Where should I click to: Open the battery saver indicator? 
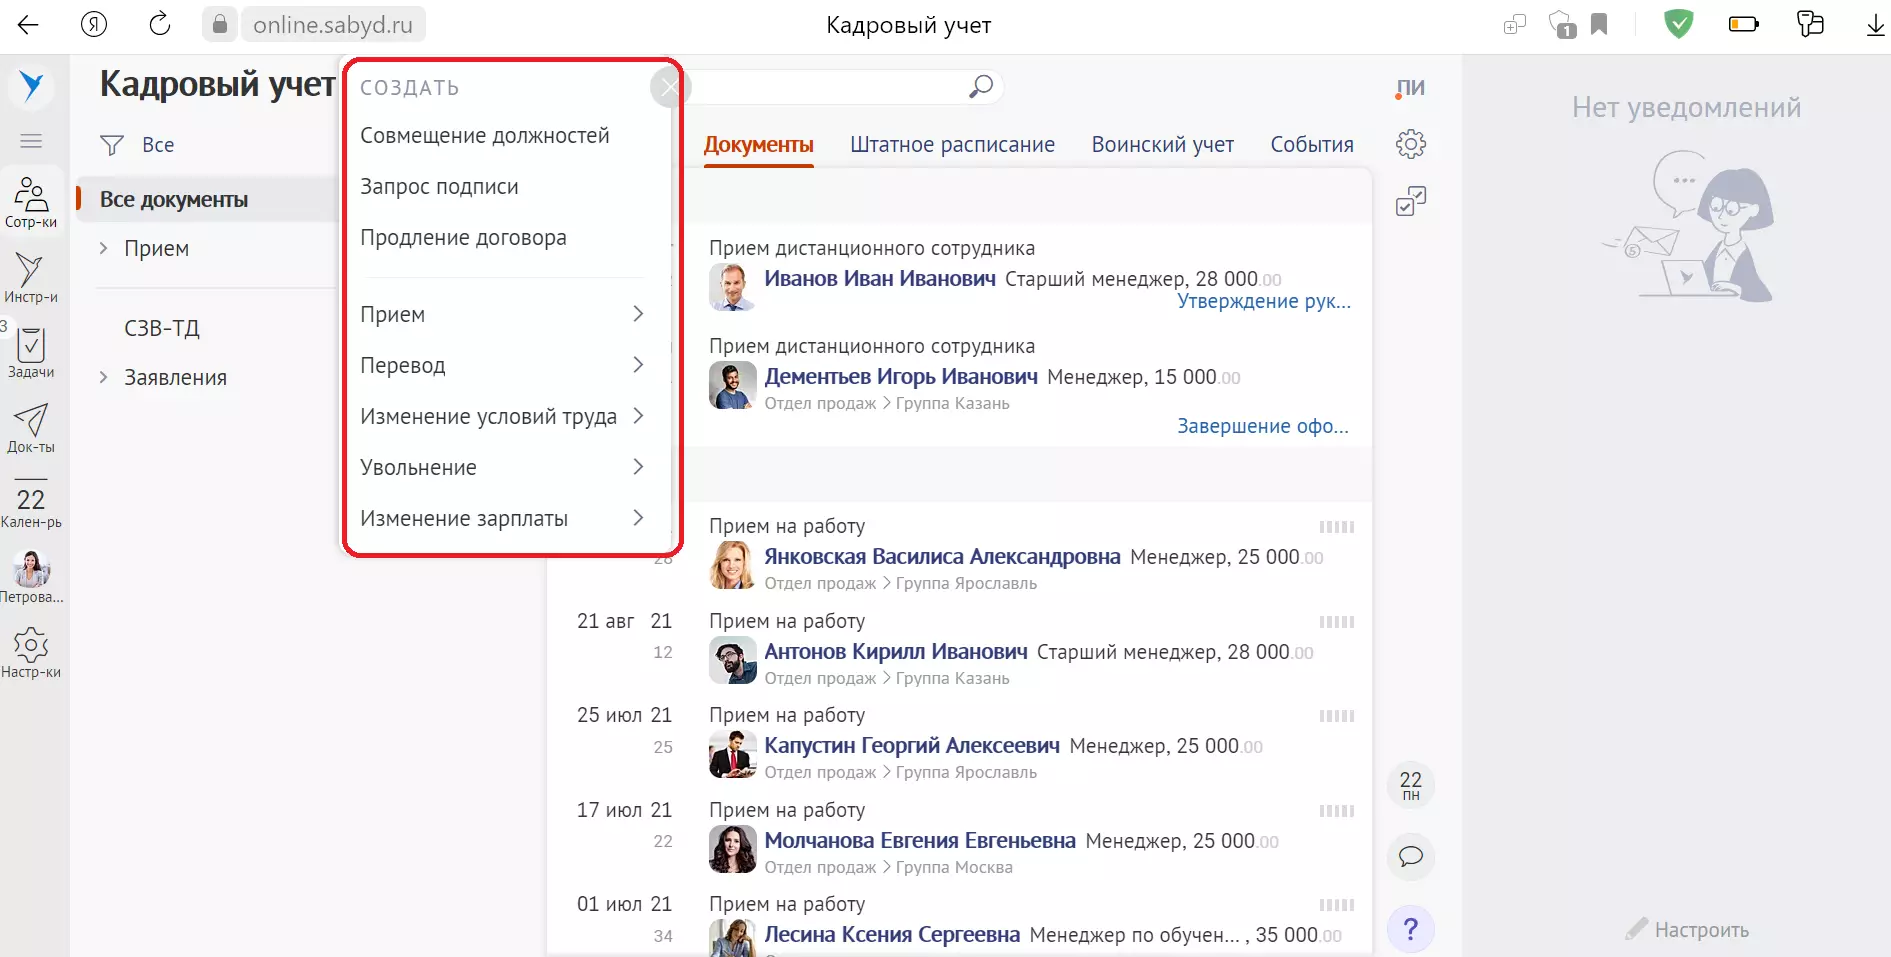[1743, 24]
